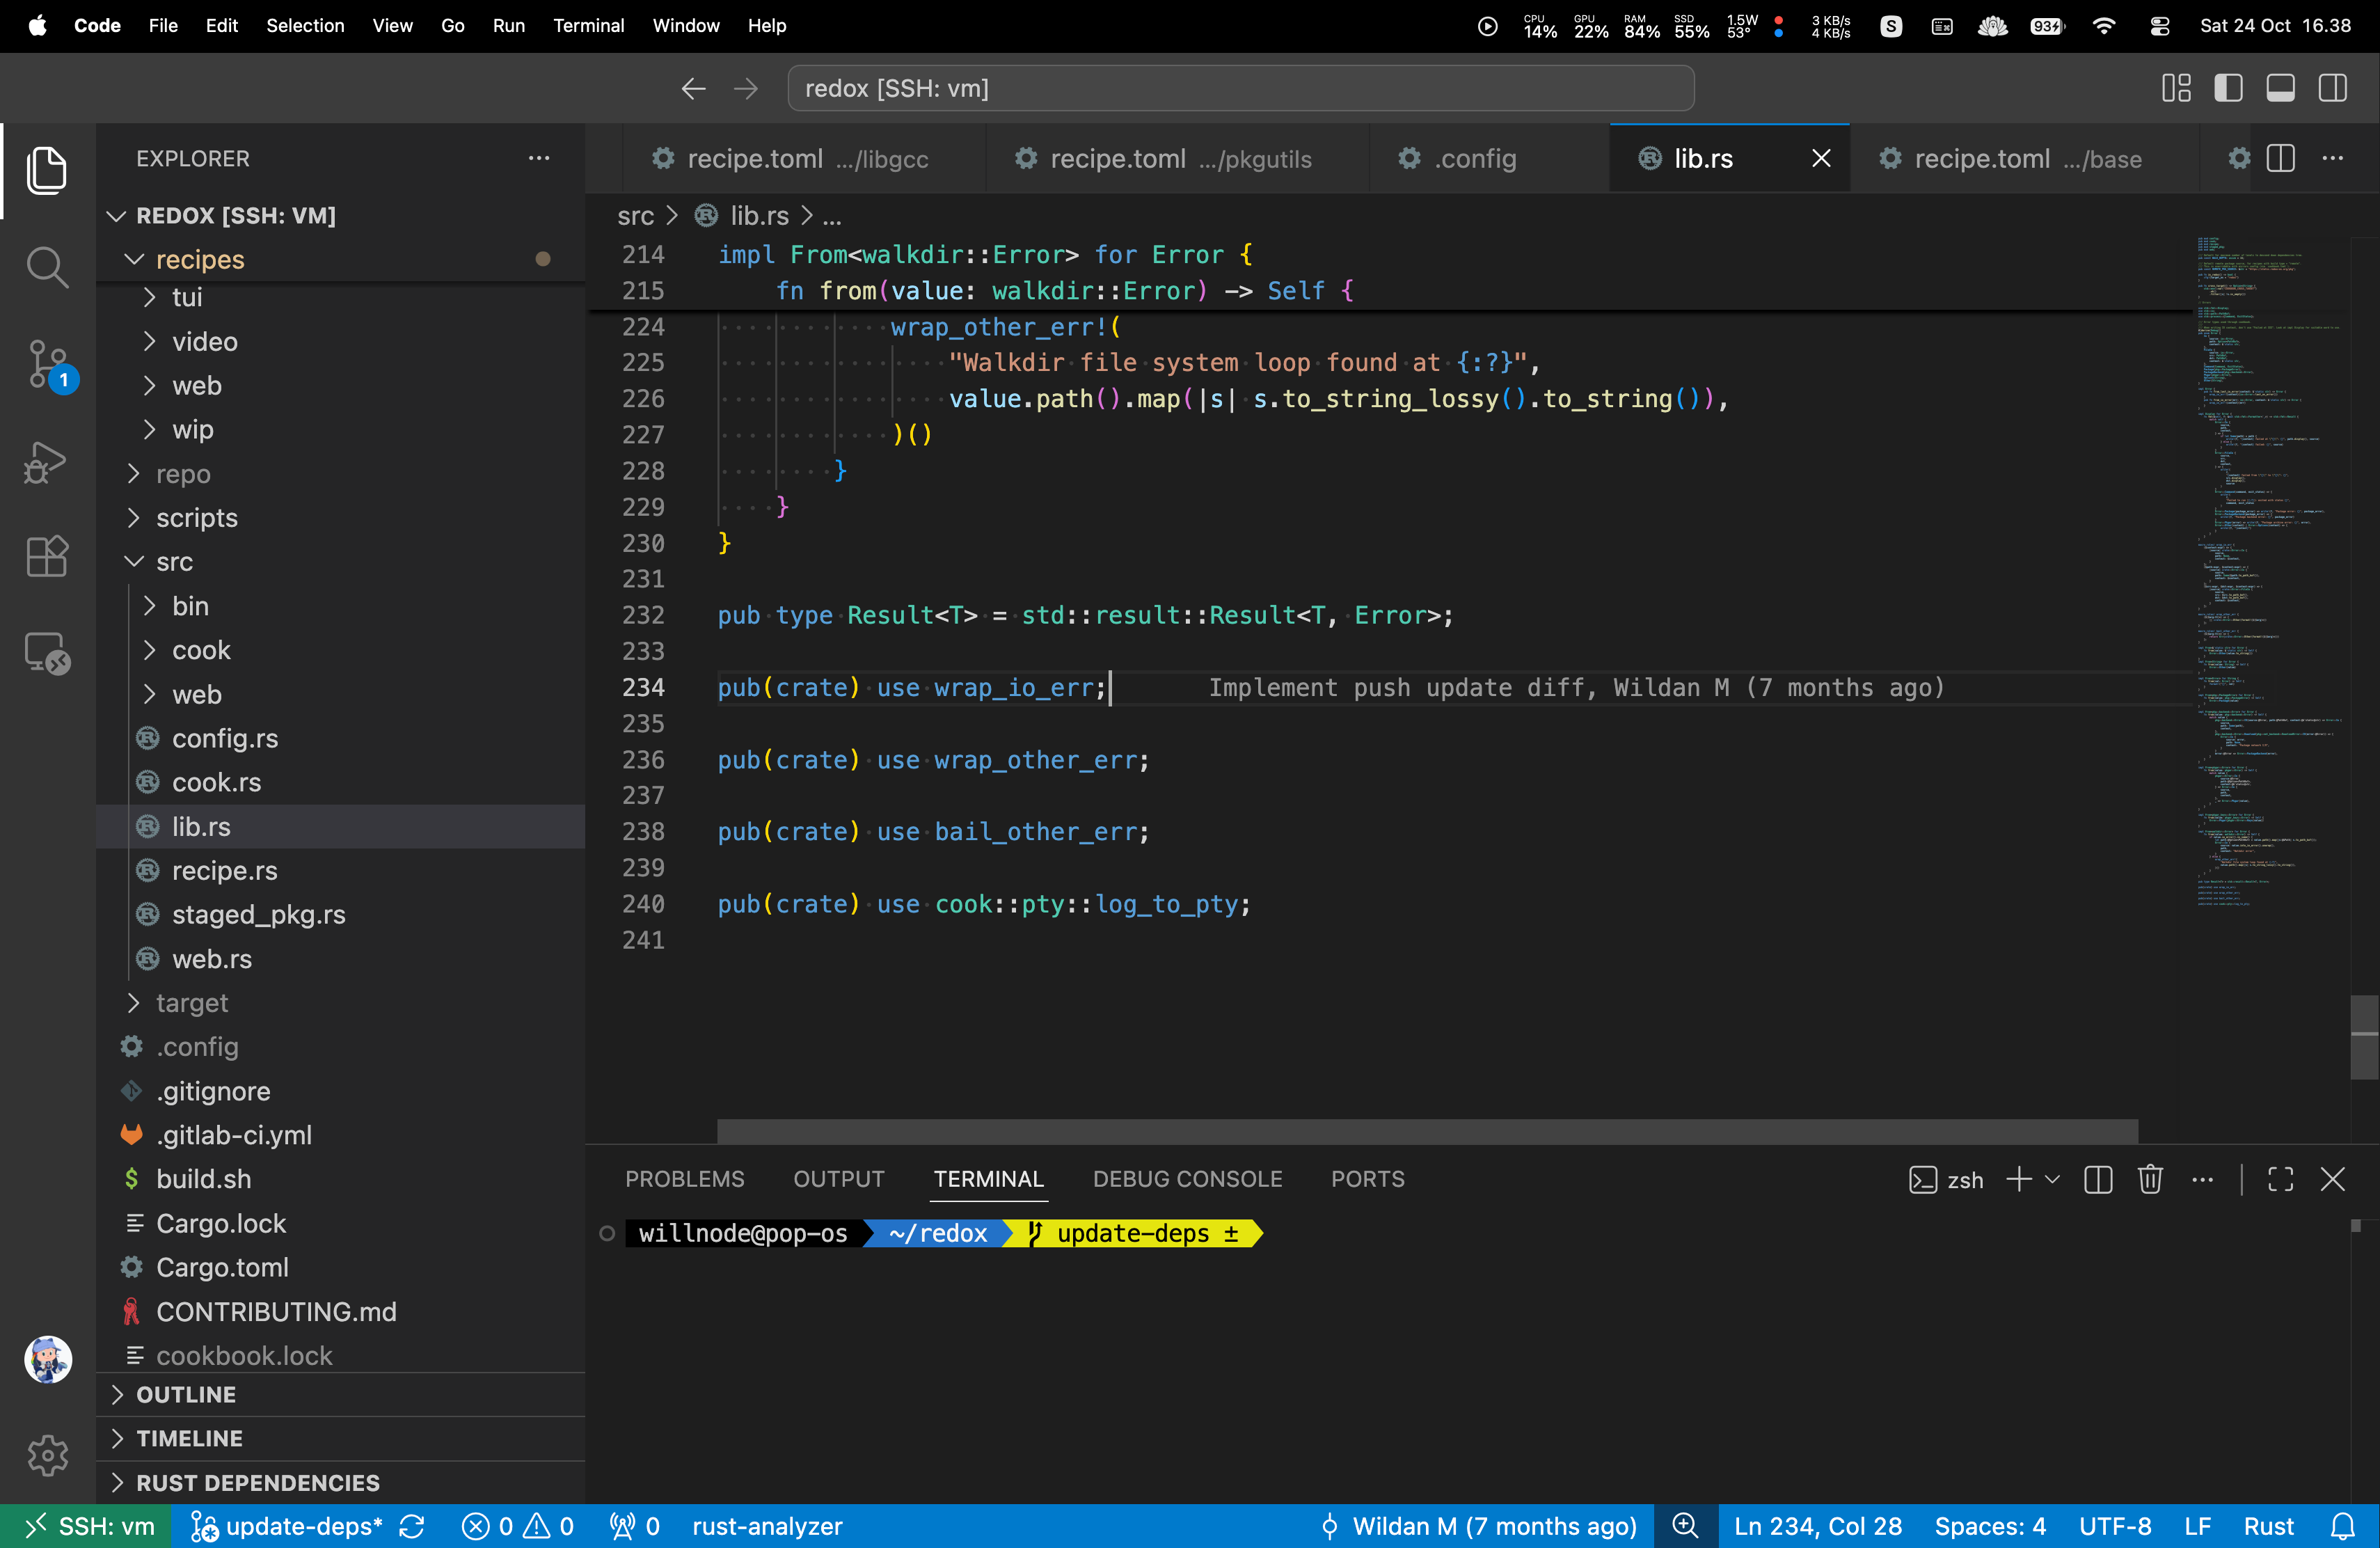2380x1548 pixels.
Task: Open Customize Layout options
Action: pyautogui.click(x=2176, y=89)
